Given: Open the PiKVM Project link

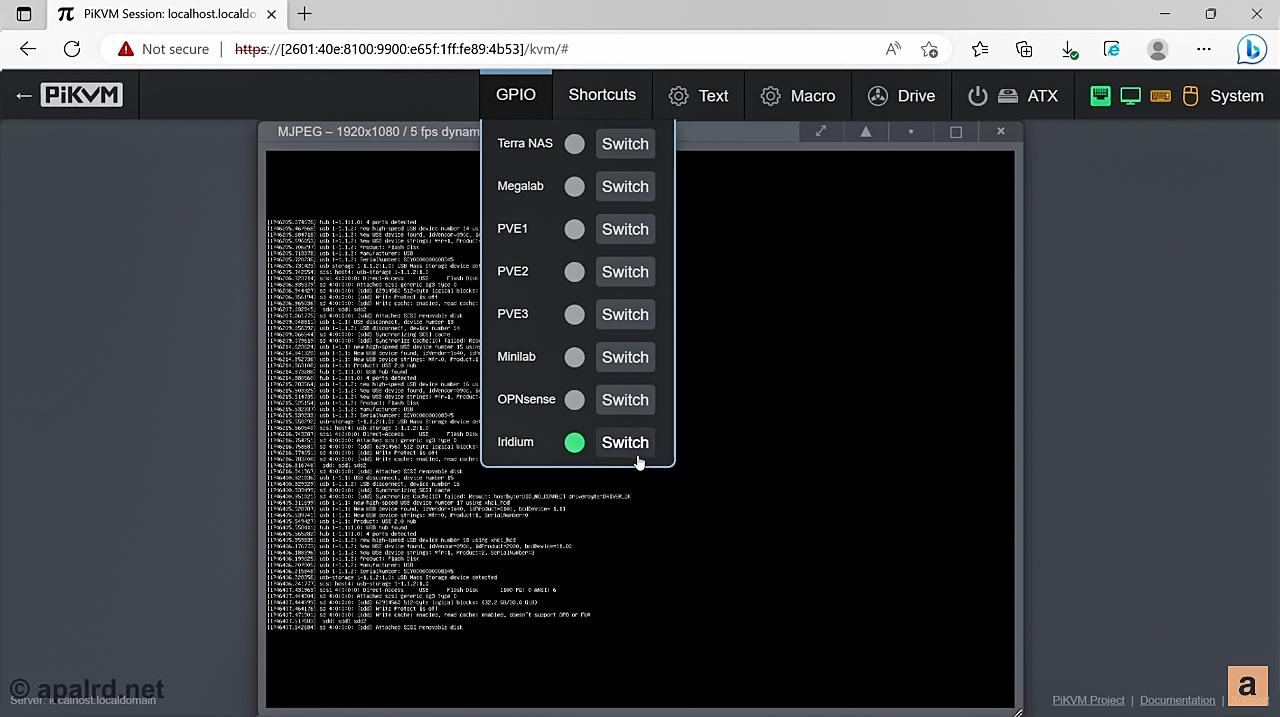Looking at the screenshot, I should [1088, 700].
